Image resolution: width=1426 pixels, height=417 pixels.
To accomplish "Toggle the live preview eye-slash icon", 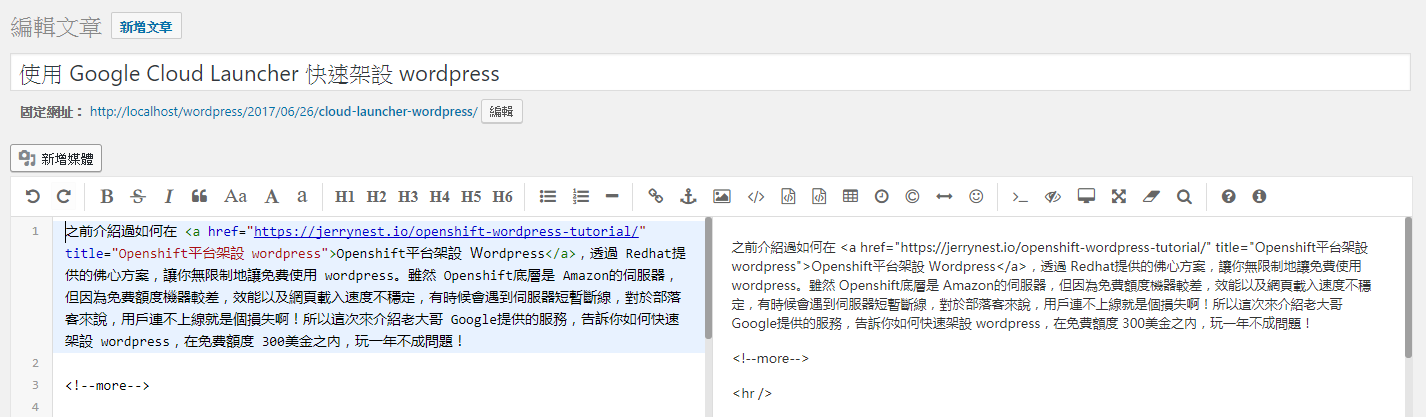I will pyautogui.click(x=1052, y=197).
